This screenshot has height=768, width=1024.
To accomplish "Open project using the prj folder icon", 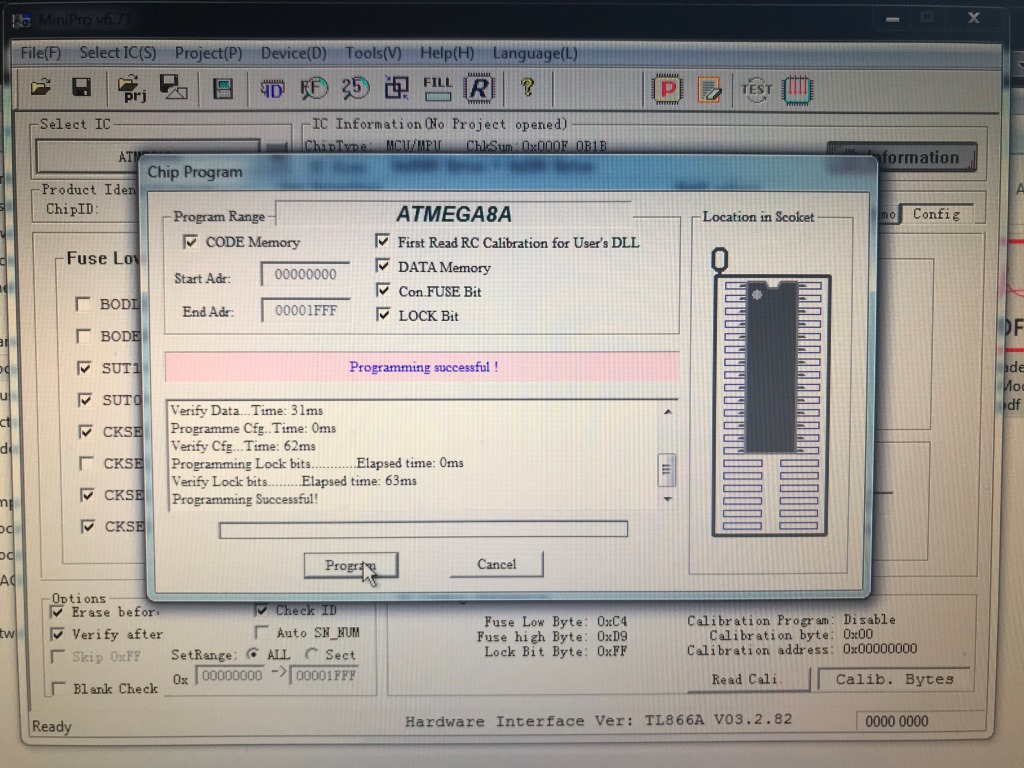I will [132, 88].
